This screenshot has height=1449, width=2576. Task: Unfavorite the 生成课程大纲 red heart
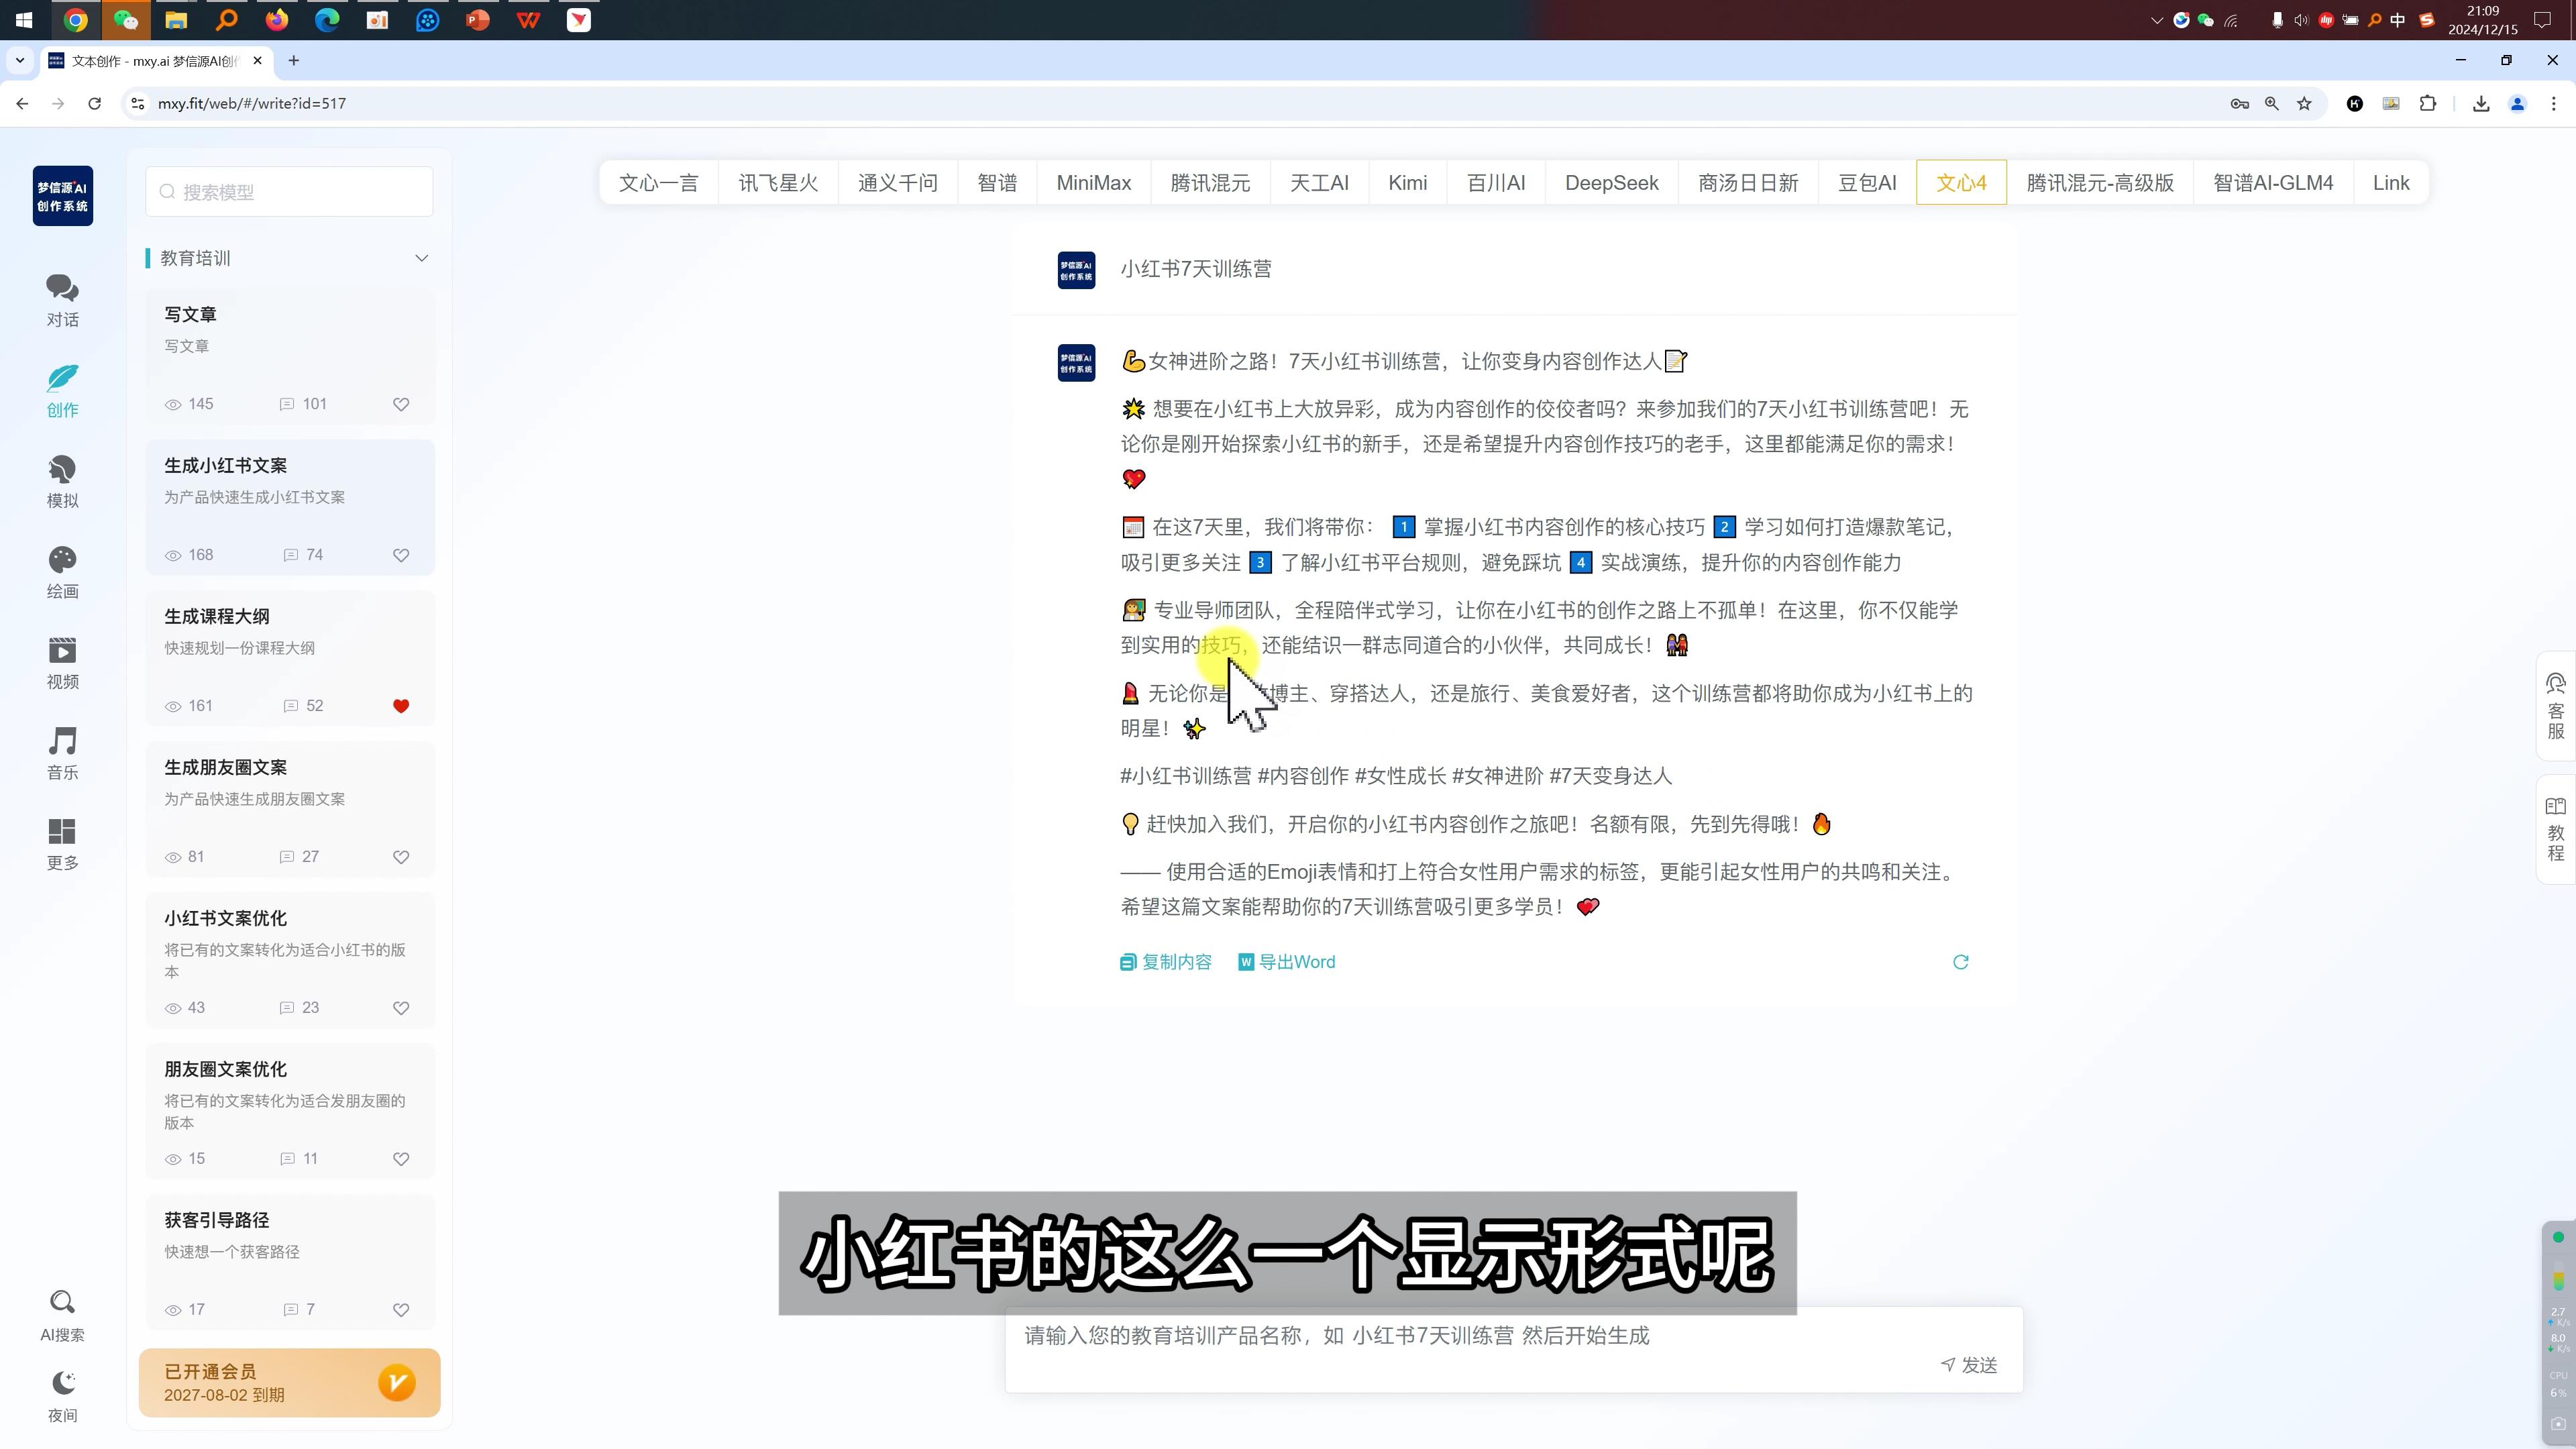tap(401, 706)
